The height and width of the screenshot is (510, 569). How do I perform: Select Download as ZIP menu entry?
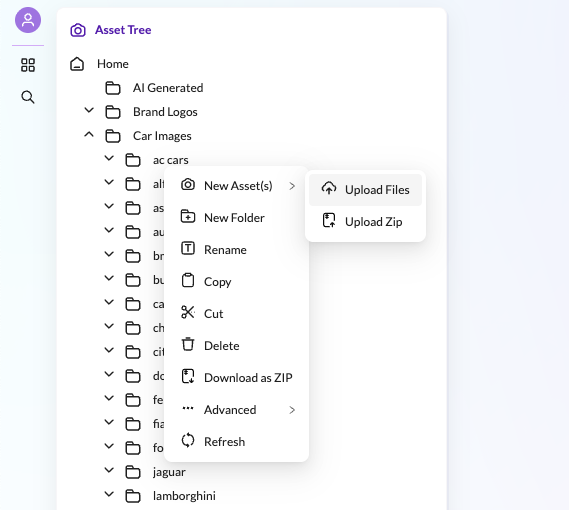tap(236, 378)
